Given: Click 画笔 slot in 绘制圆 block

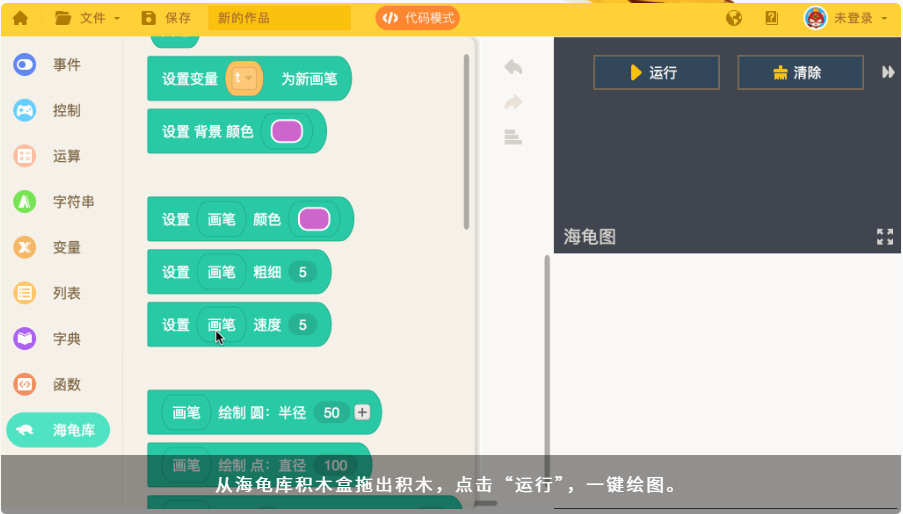Looking at the screenshot, I should click(x=186, y=413).
